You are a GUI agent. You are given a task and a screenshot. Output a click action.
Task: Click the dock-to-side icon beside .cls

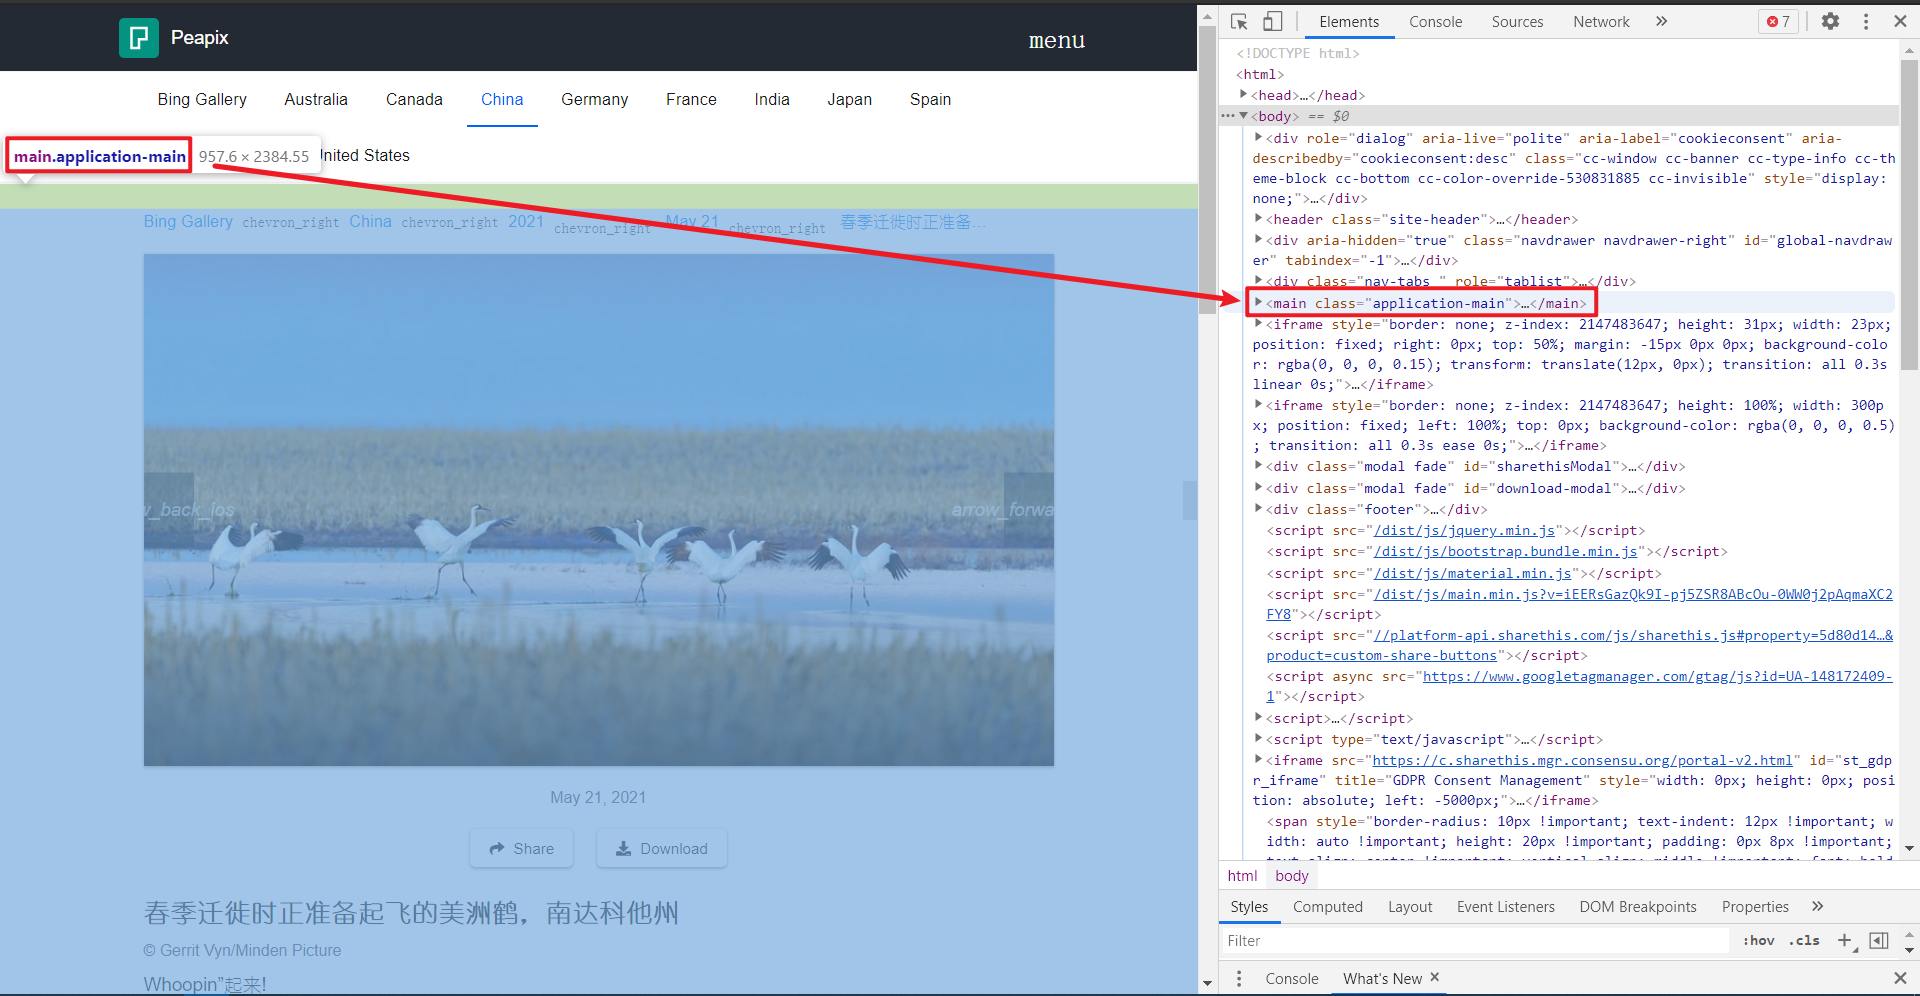1879,940
